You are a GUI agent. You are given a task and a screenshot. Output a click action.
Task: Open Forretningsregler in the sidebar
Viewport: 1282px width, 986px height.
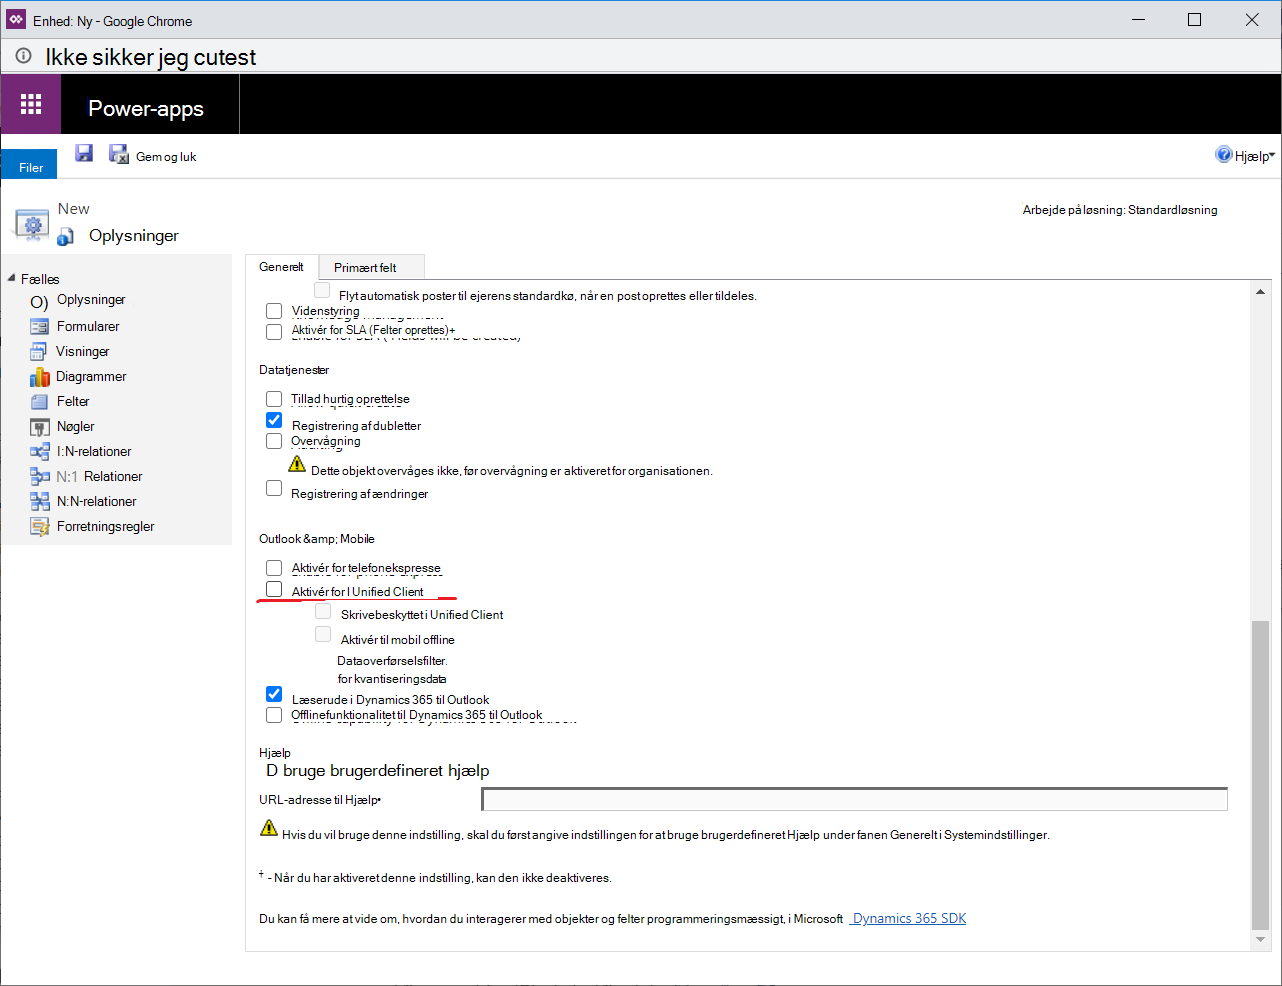tap(105, 526)
